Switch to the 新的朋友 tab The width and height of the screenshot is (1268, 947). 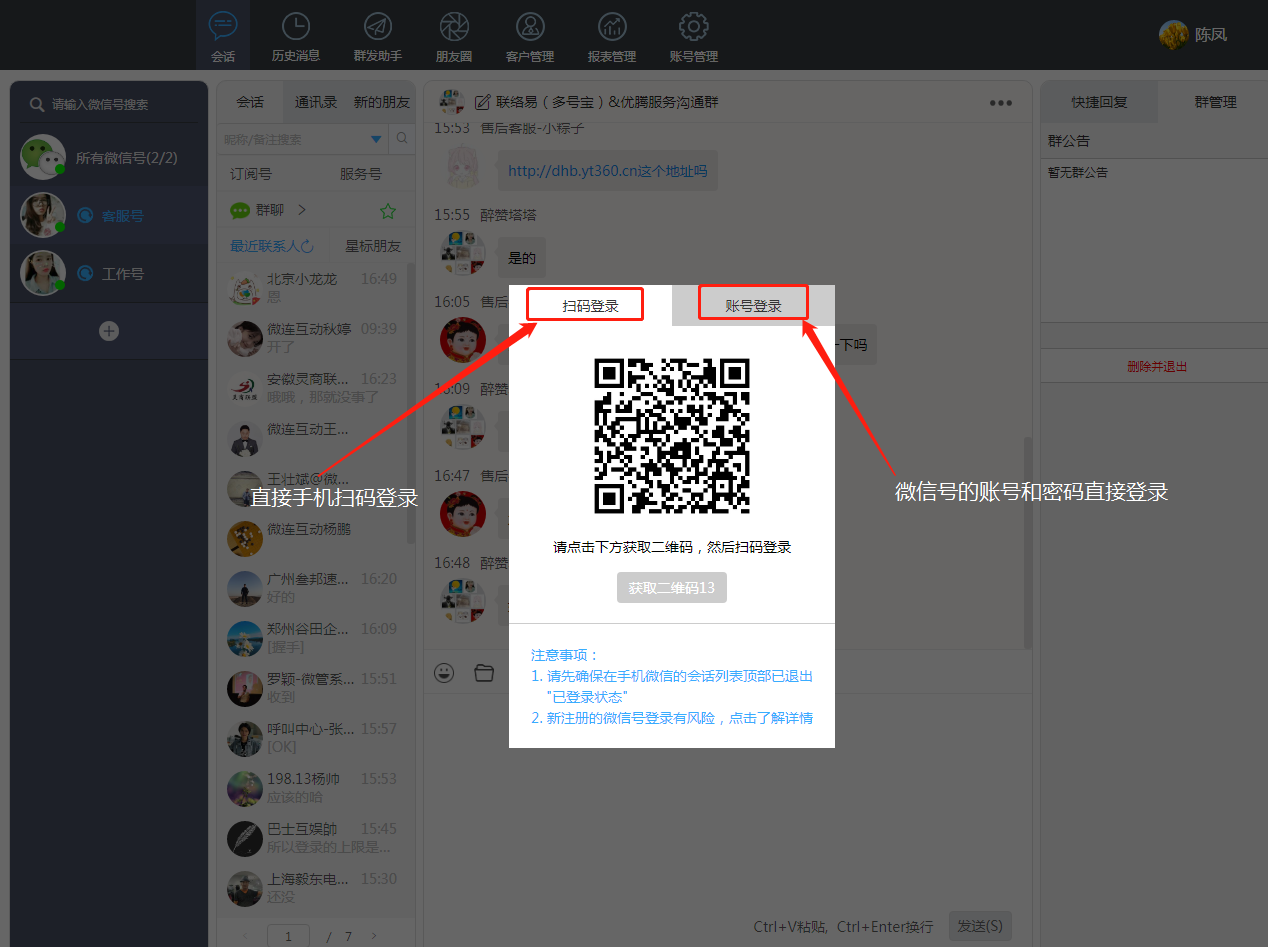click(x=382, y=101)
